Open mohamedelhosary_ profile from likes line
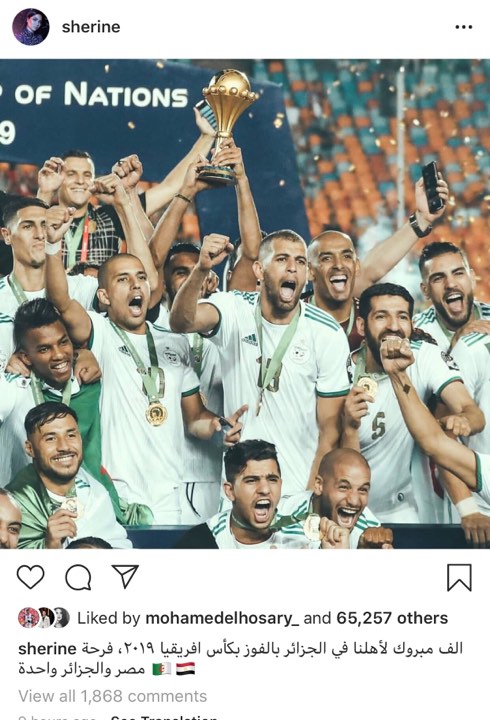 [x=222, y=618]
